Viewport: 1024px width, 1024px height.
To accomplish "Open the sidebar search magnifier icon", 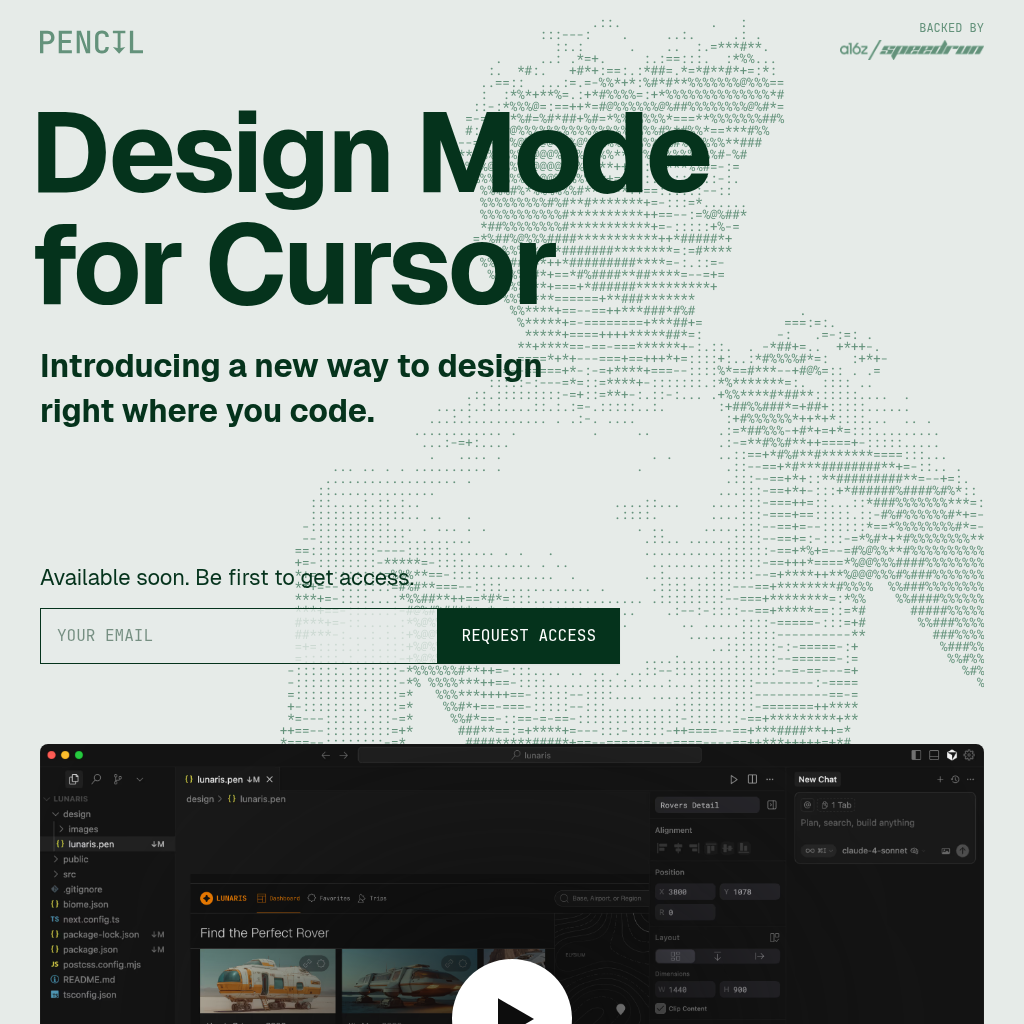I will pos(97,779).
